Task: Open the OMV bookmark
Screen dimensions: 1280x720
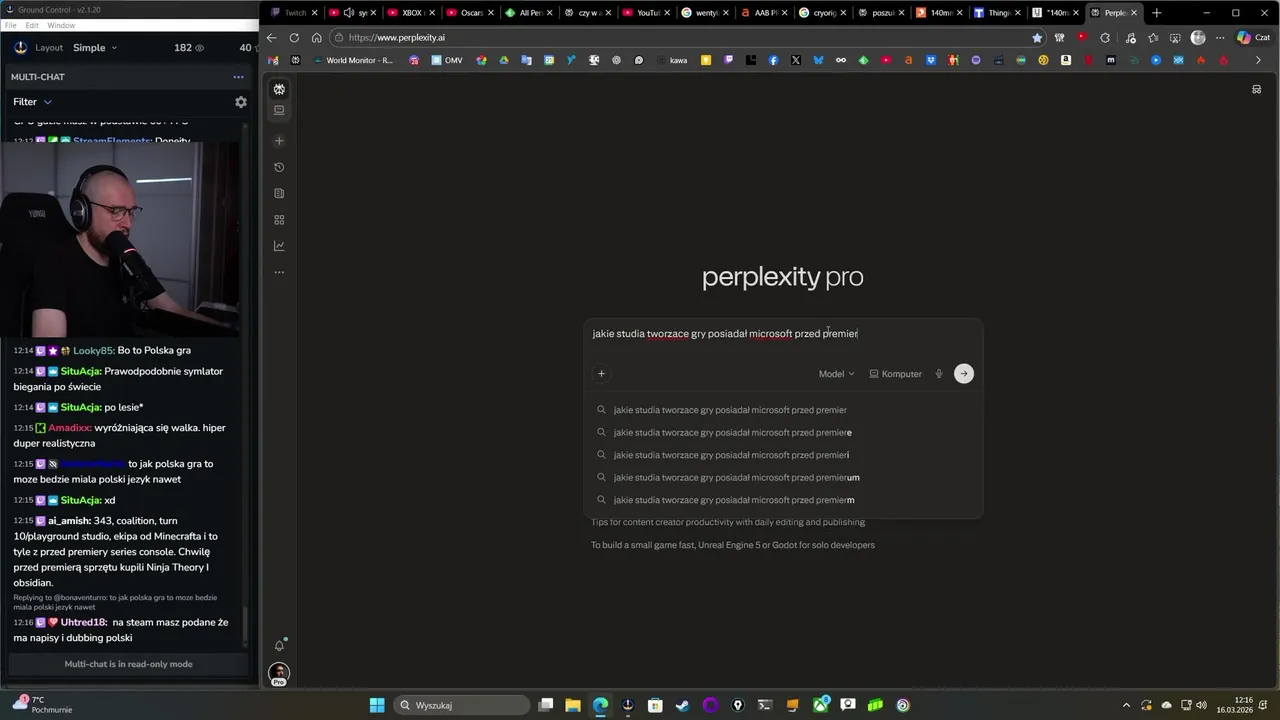Action: (447, 60)
